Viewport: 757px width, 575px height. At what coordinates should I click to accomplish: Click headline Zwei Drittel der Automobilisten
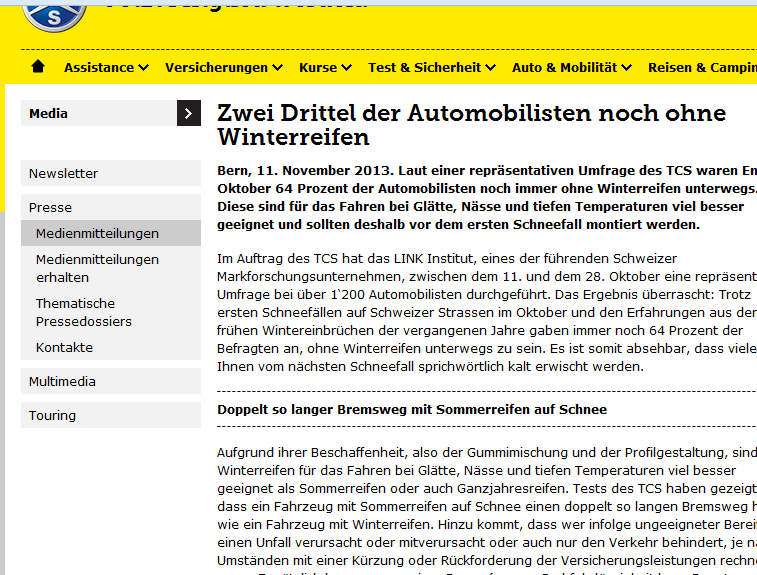(x=471, y=125)
